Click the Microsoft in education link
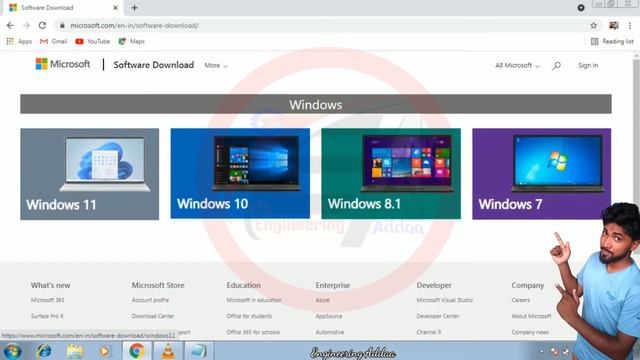Viewport: 640px width, 360px height. tap(254, 300)
